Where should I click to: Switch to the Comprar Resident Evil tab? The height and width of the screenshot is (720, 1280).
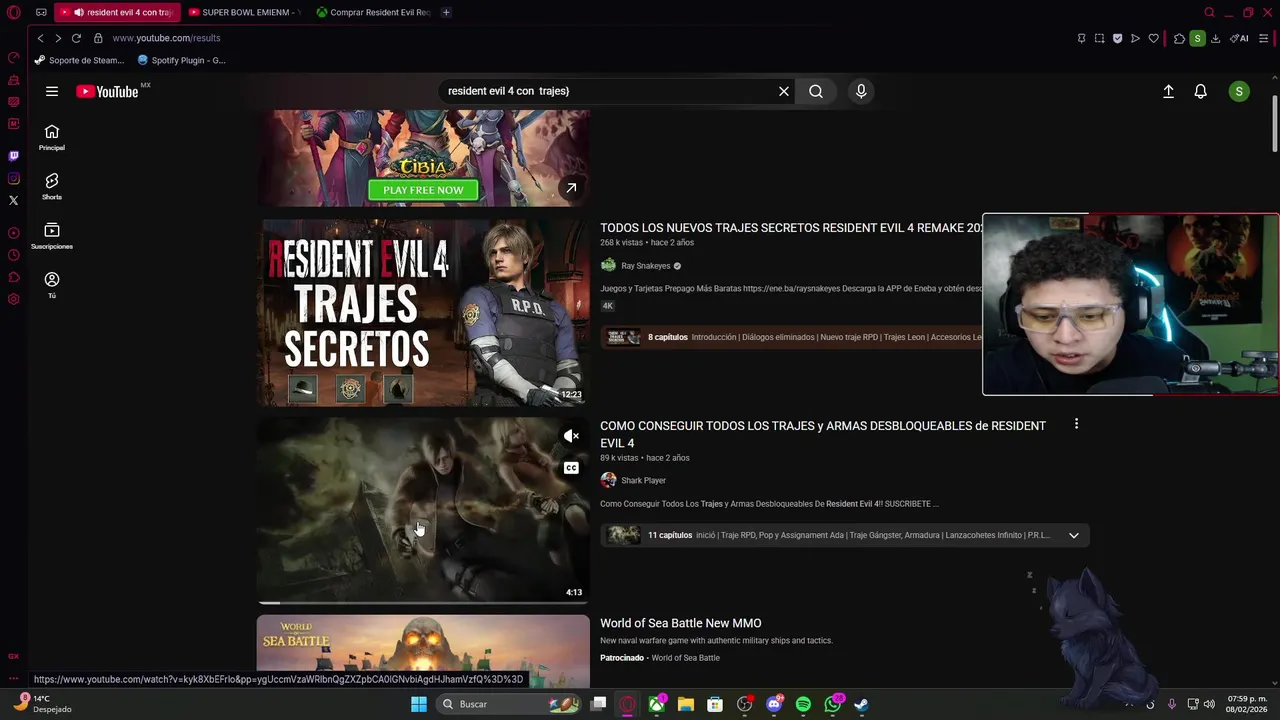pyautogui.click(x=373, y=12)
